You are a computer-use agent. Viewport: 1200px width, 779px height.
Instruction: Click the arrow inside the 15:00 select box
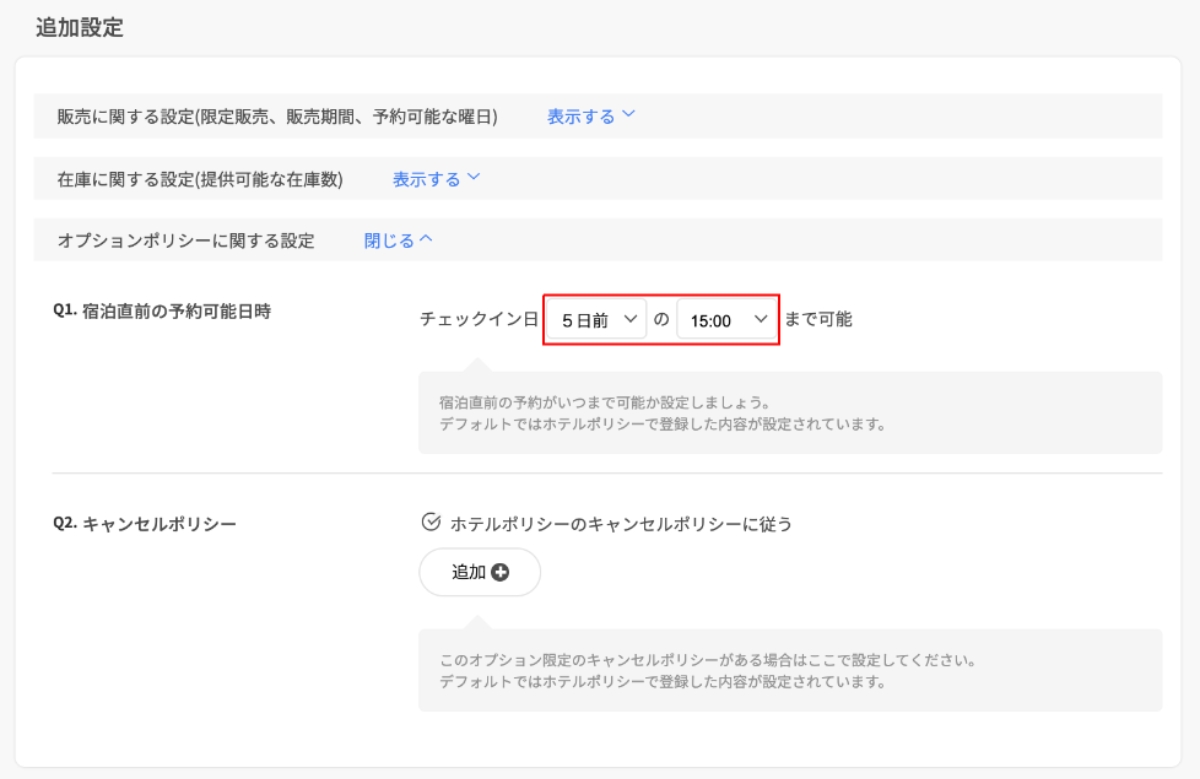[760, 319]
